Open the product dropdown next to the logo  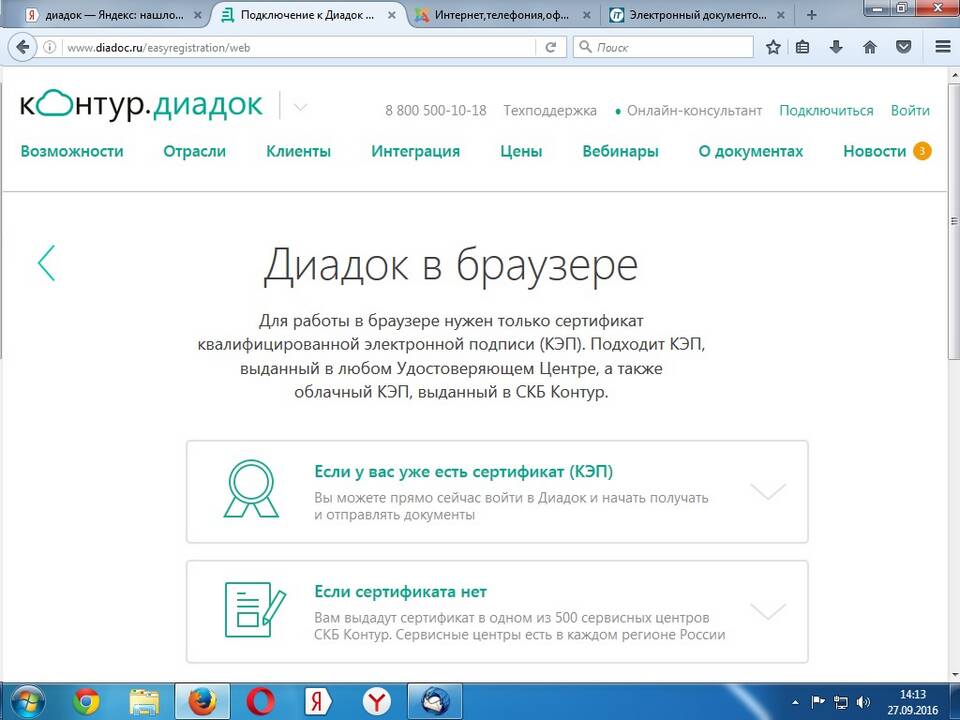(299, 107)
